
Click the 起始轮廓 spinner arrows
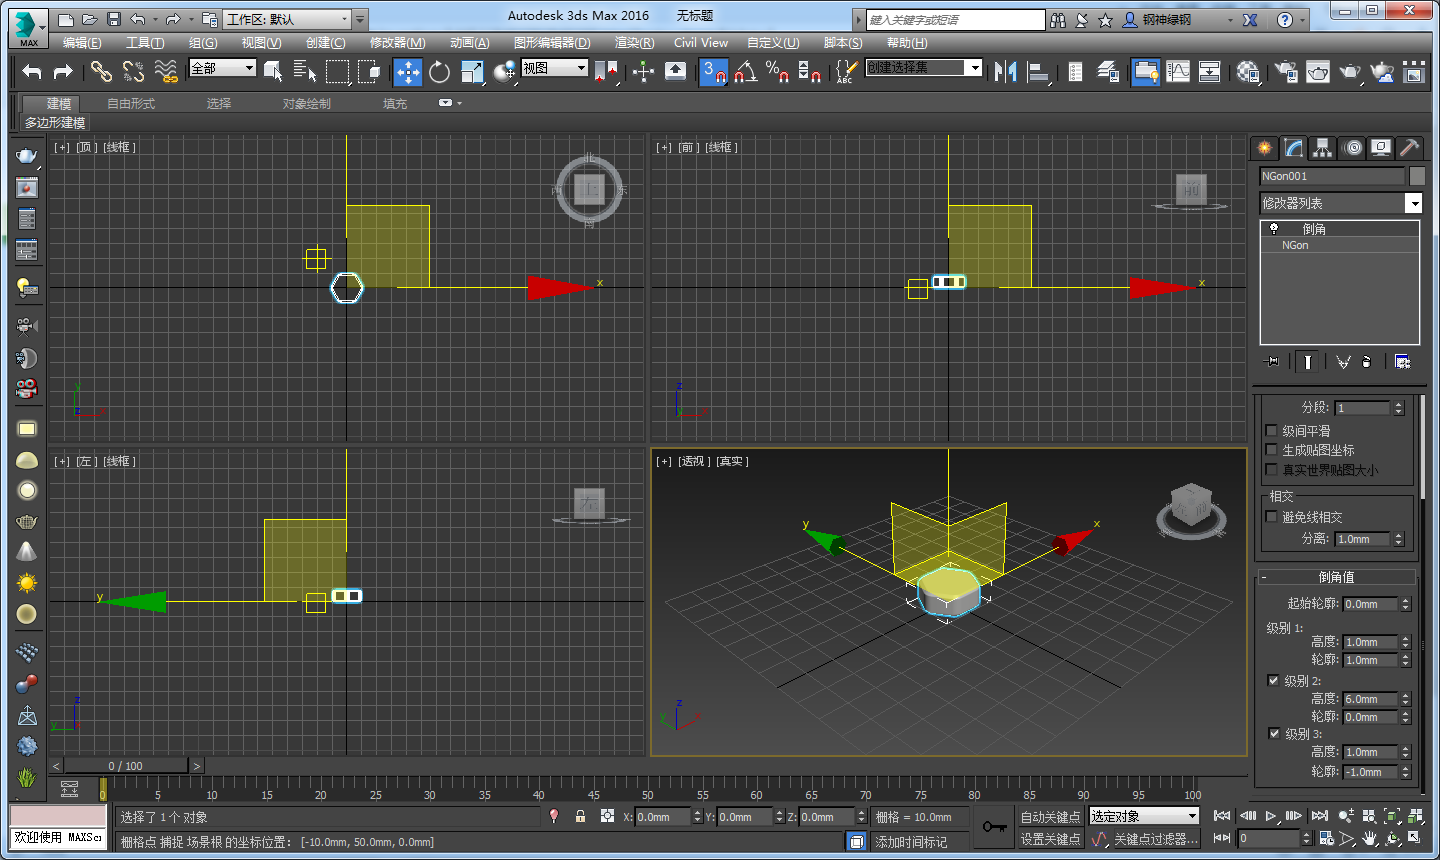pyautogui.click(x=1405, y=604)
